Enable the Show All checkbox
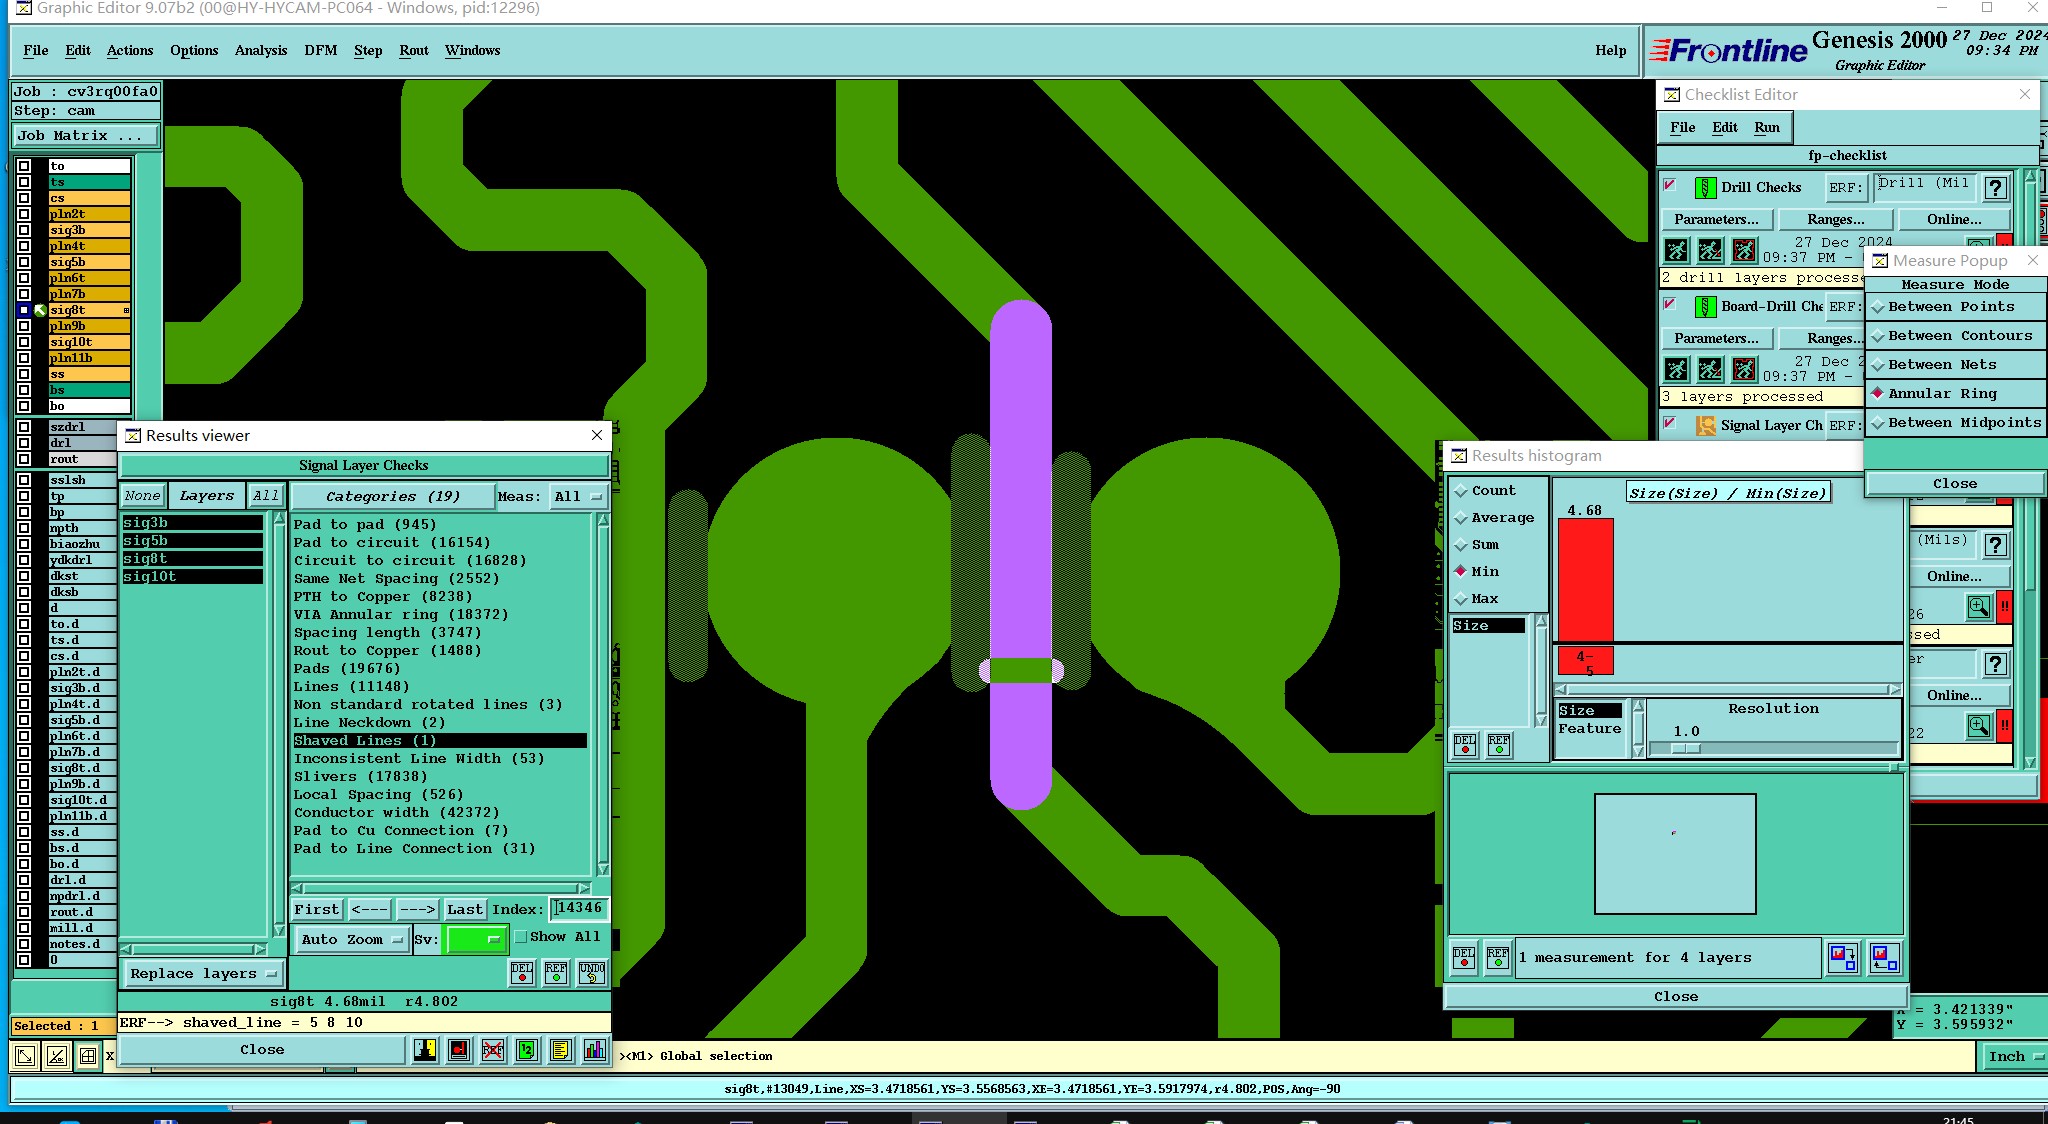 tap(521, 937)
